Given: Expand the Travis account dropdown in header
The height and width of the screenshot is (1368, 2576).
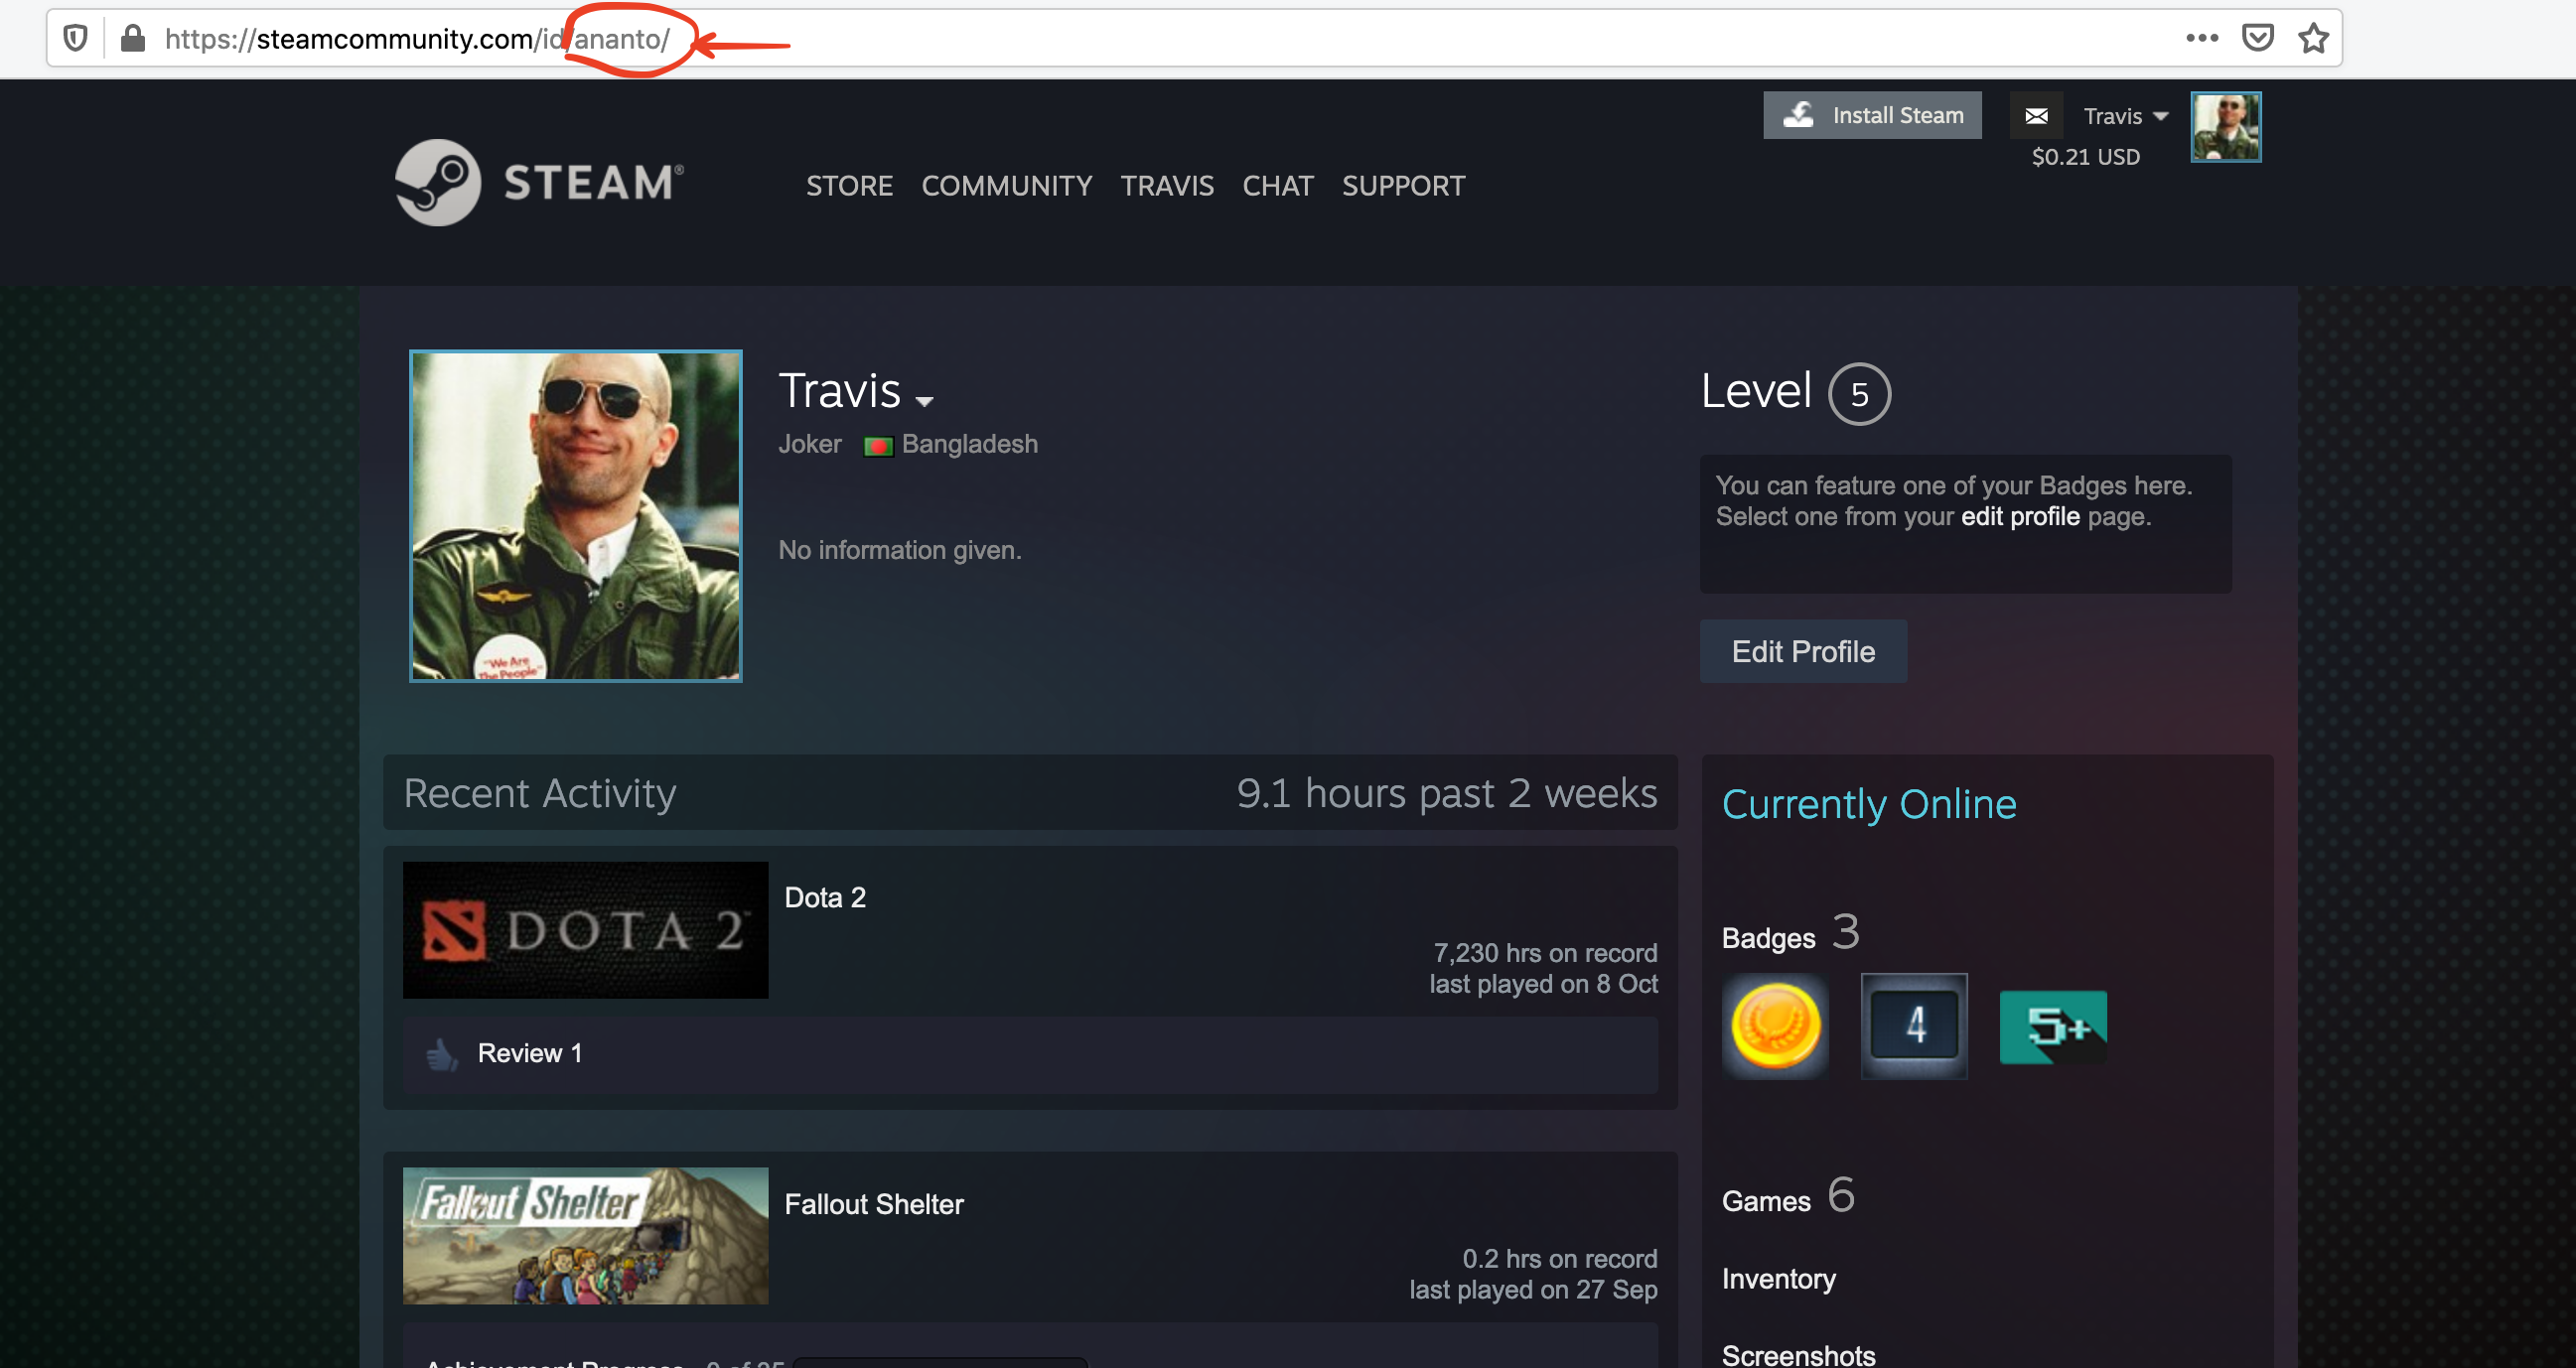Looking at the screenshot, I should click(2125, 116).
